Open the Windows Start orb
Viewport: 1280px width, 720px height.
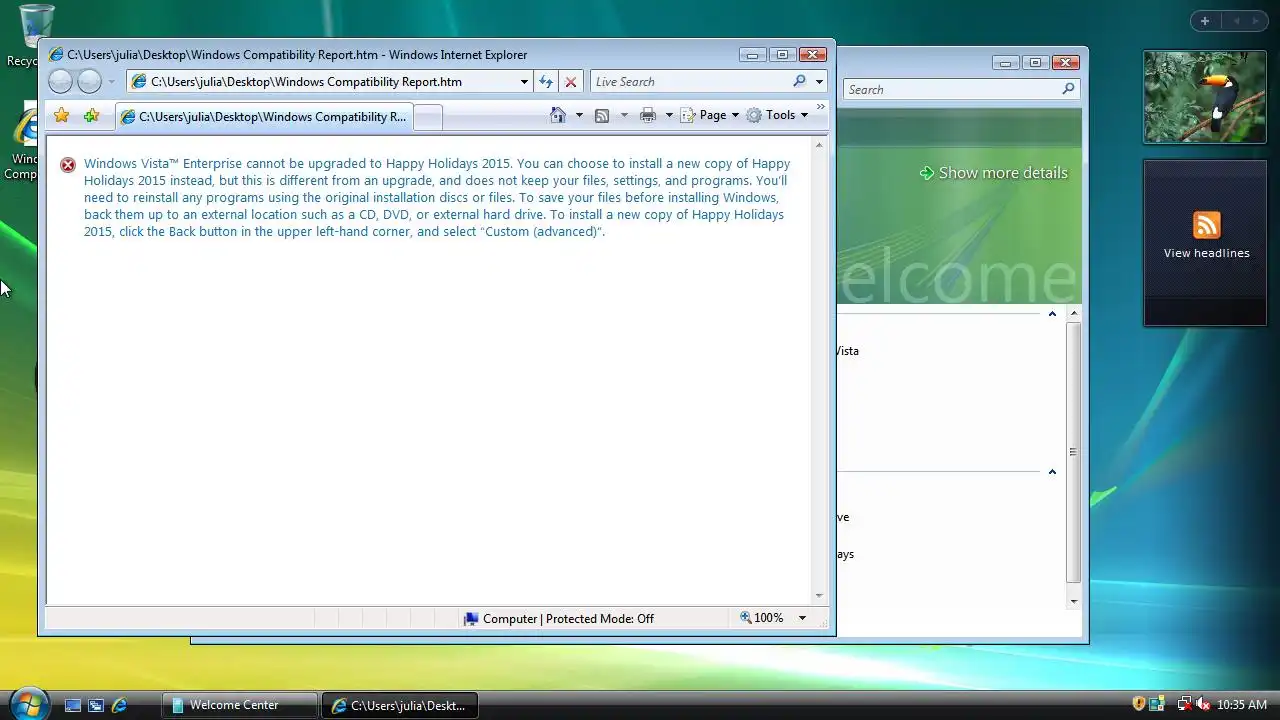click(x=28, y=703)
